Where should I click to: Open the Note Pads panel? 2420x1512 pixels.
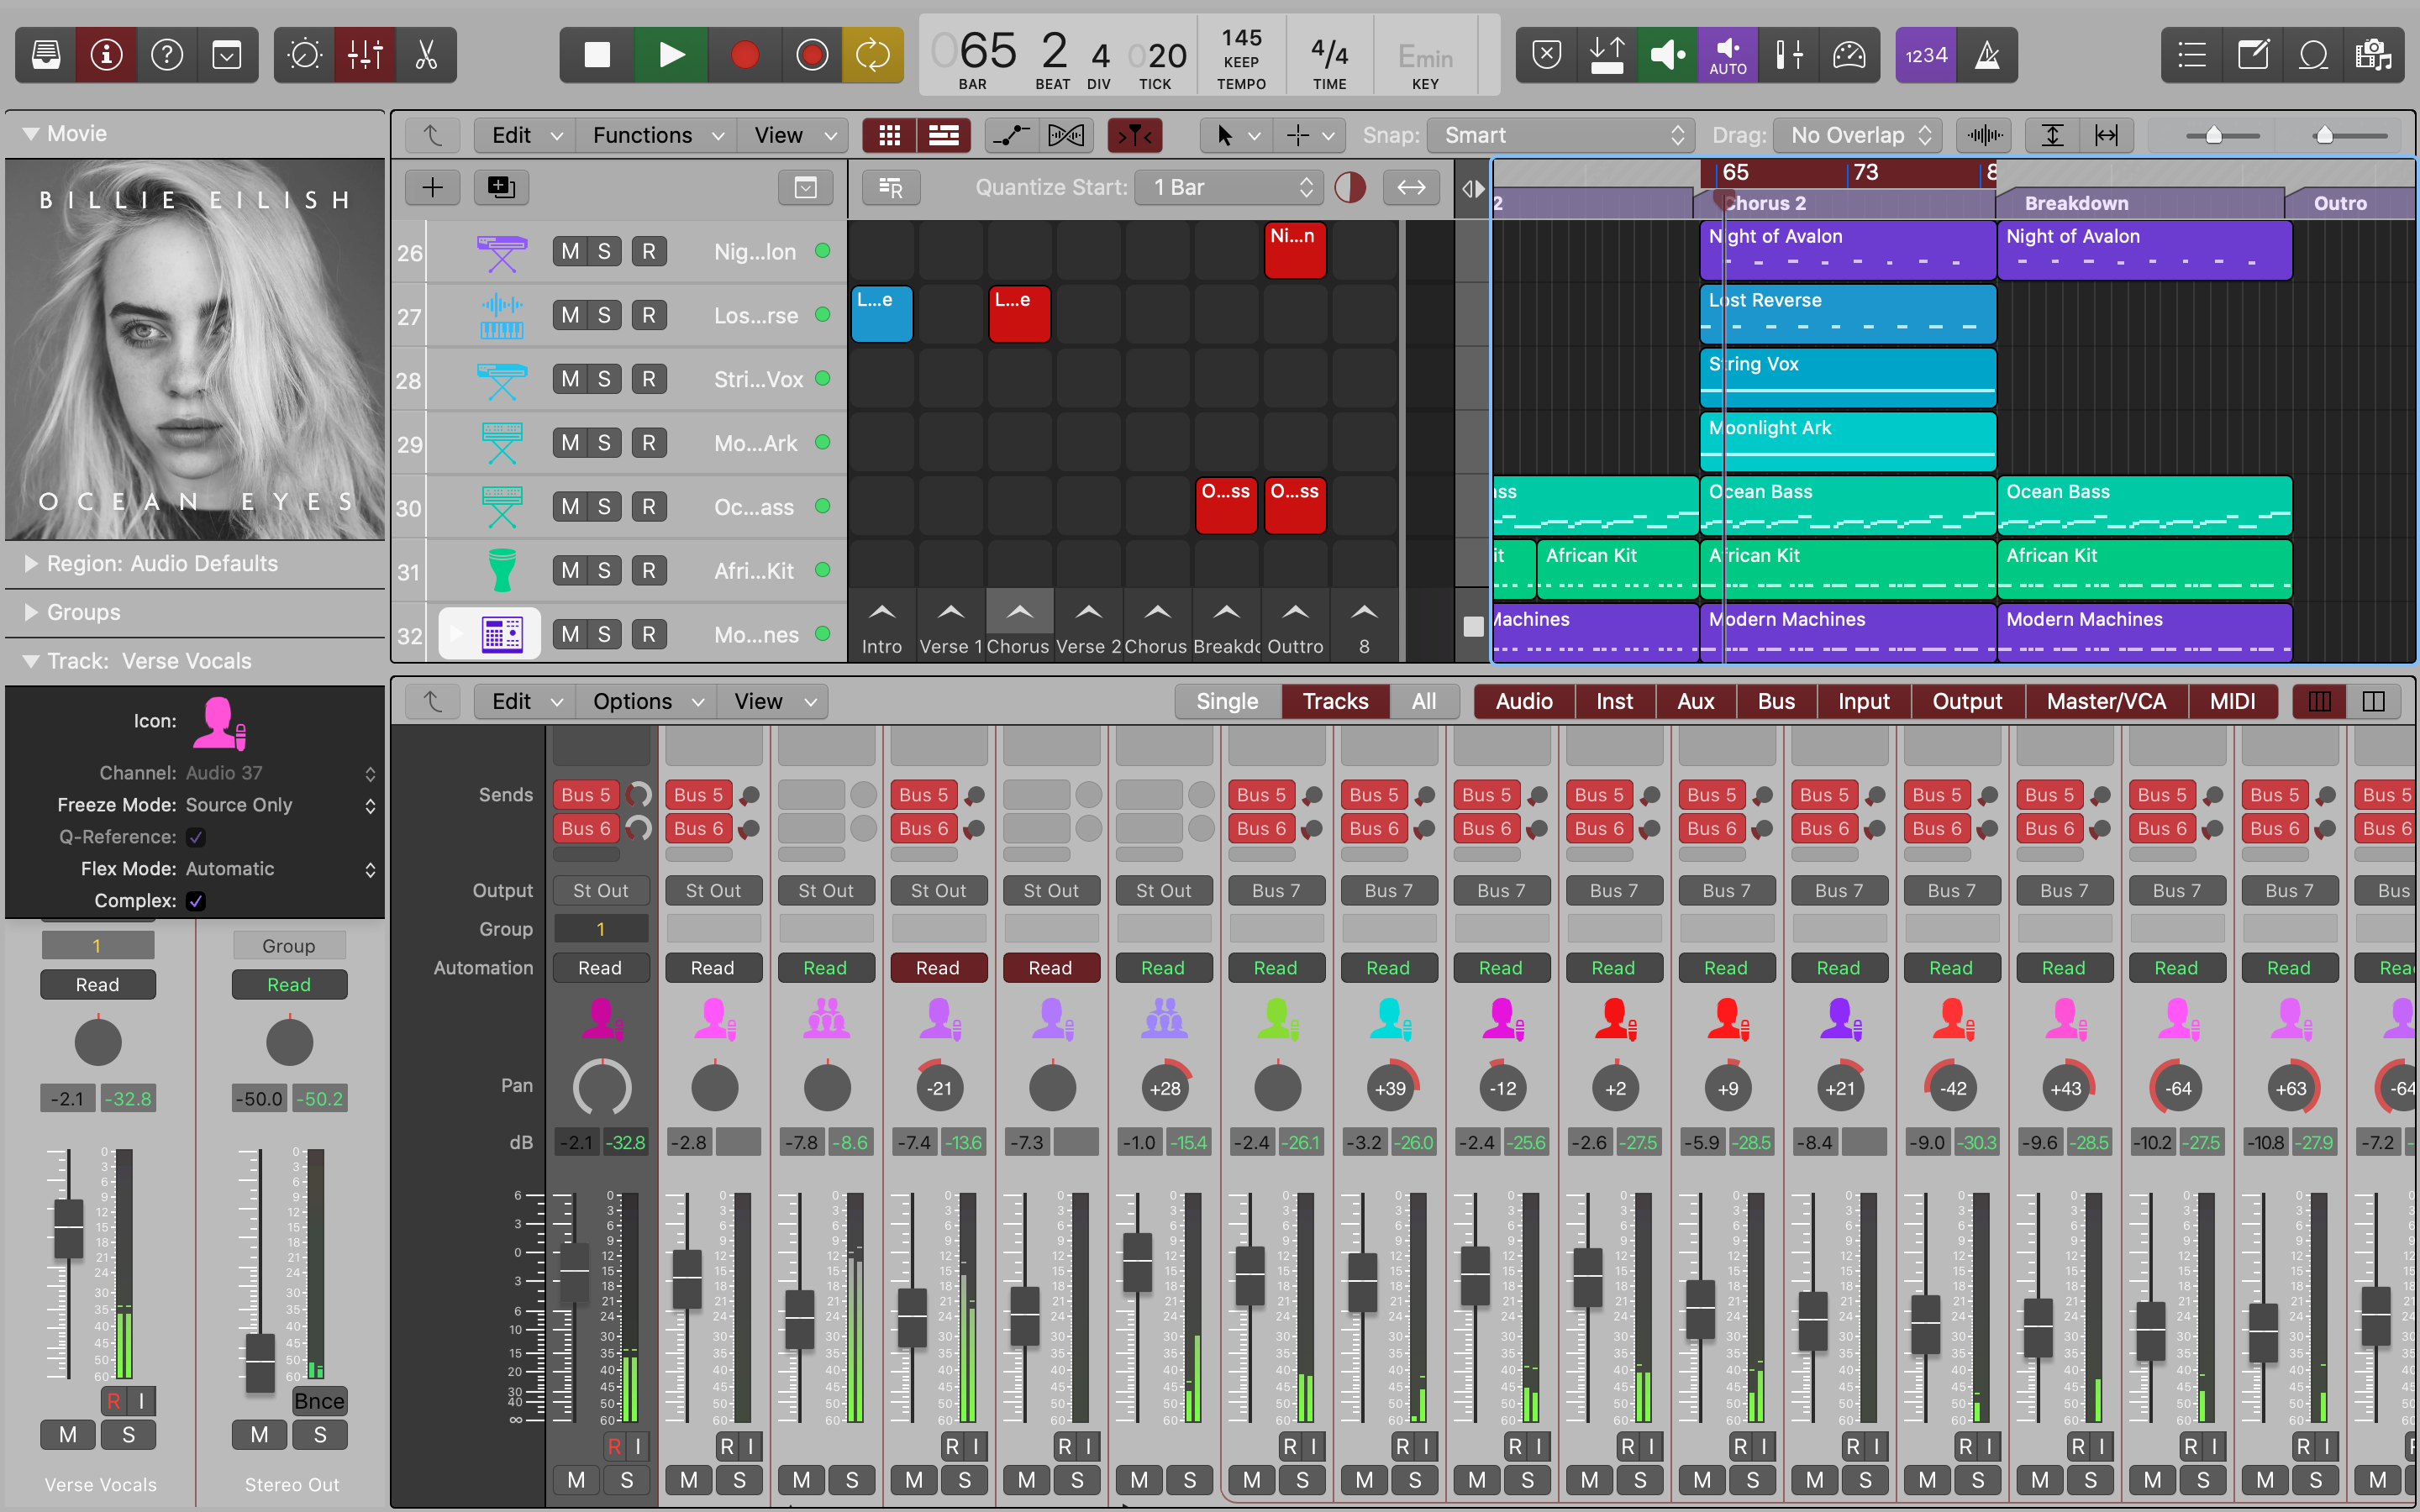click(2252, 55)
